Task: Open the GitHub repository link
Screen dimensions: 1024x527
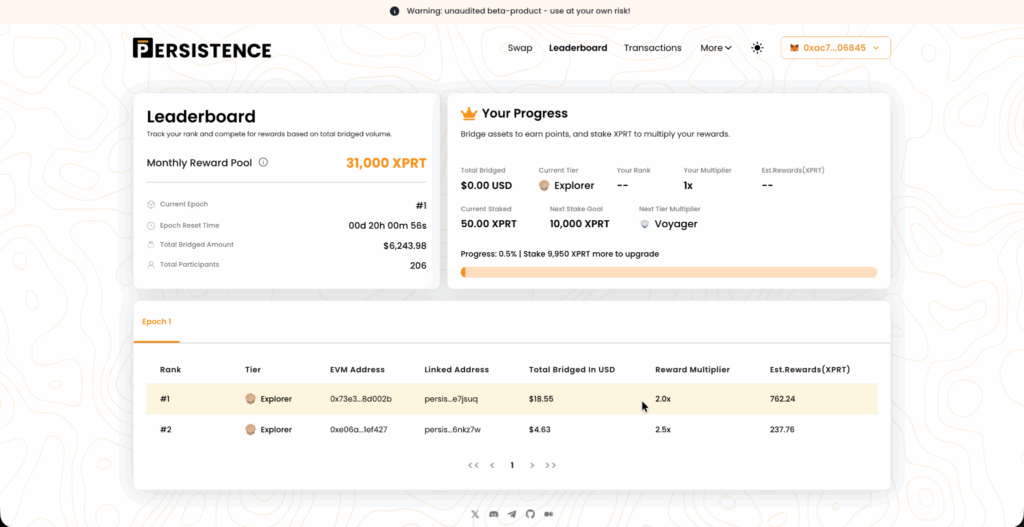Action: pos(530,514)
